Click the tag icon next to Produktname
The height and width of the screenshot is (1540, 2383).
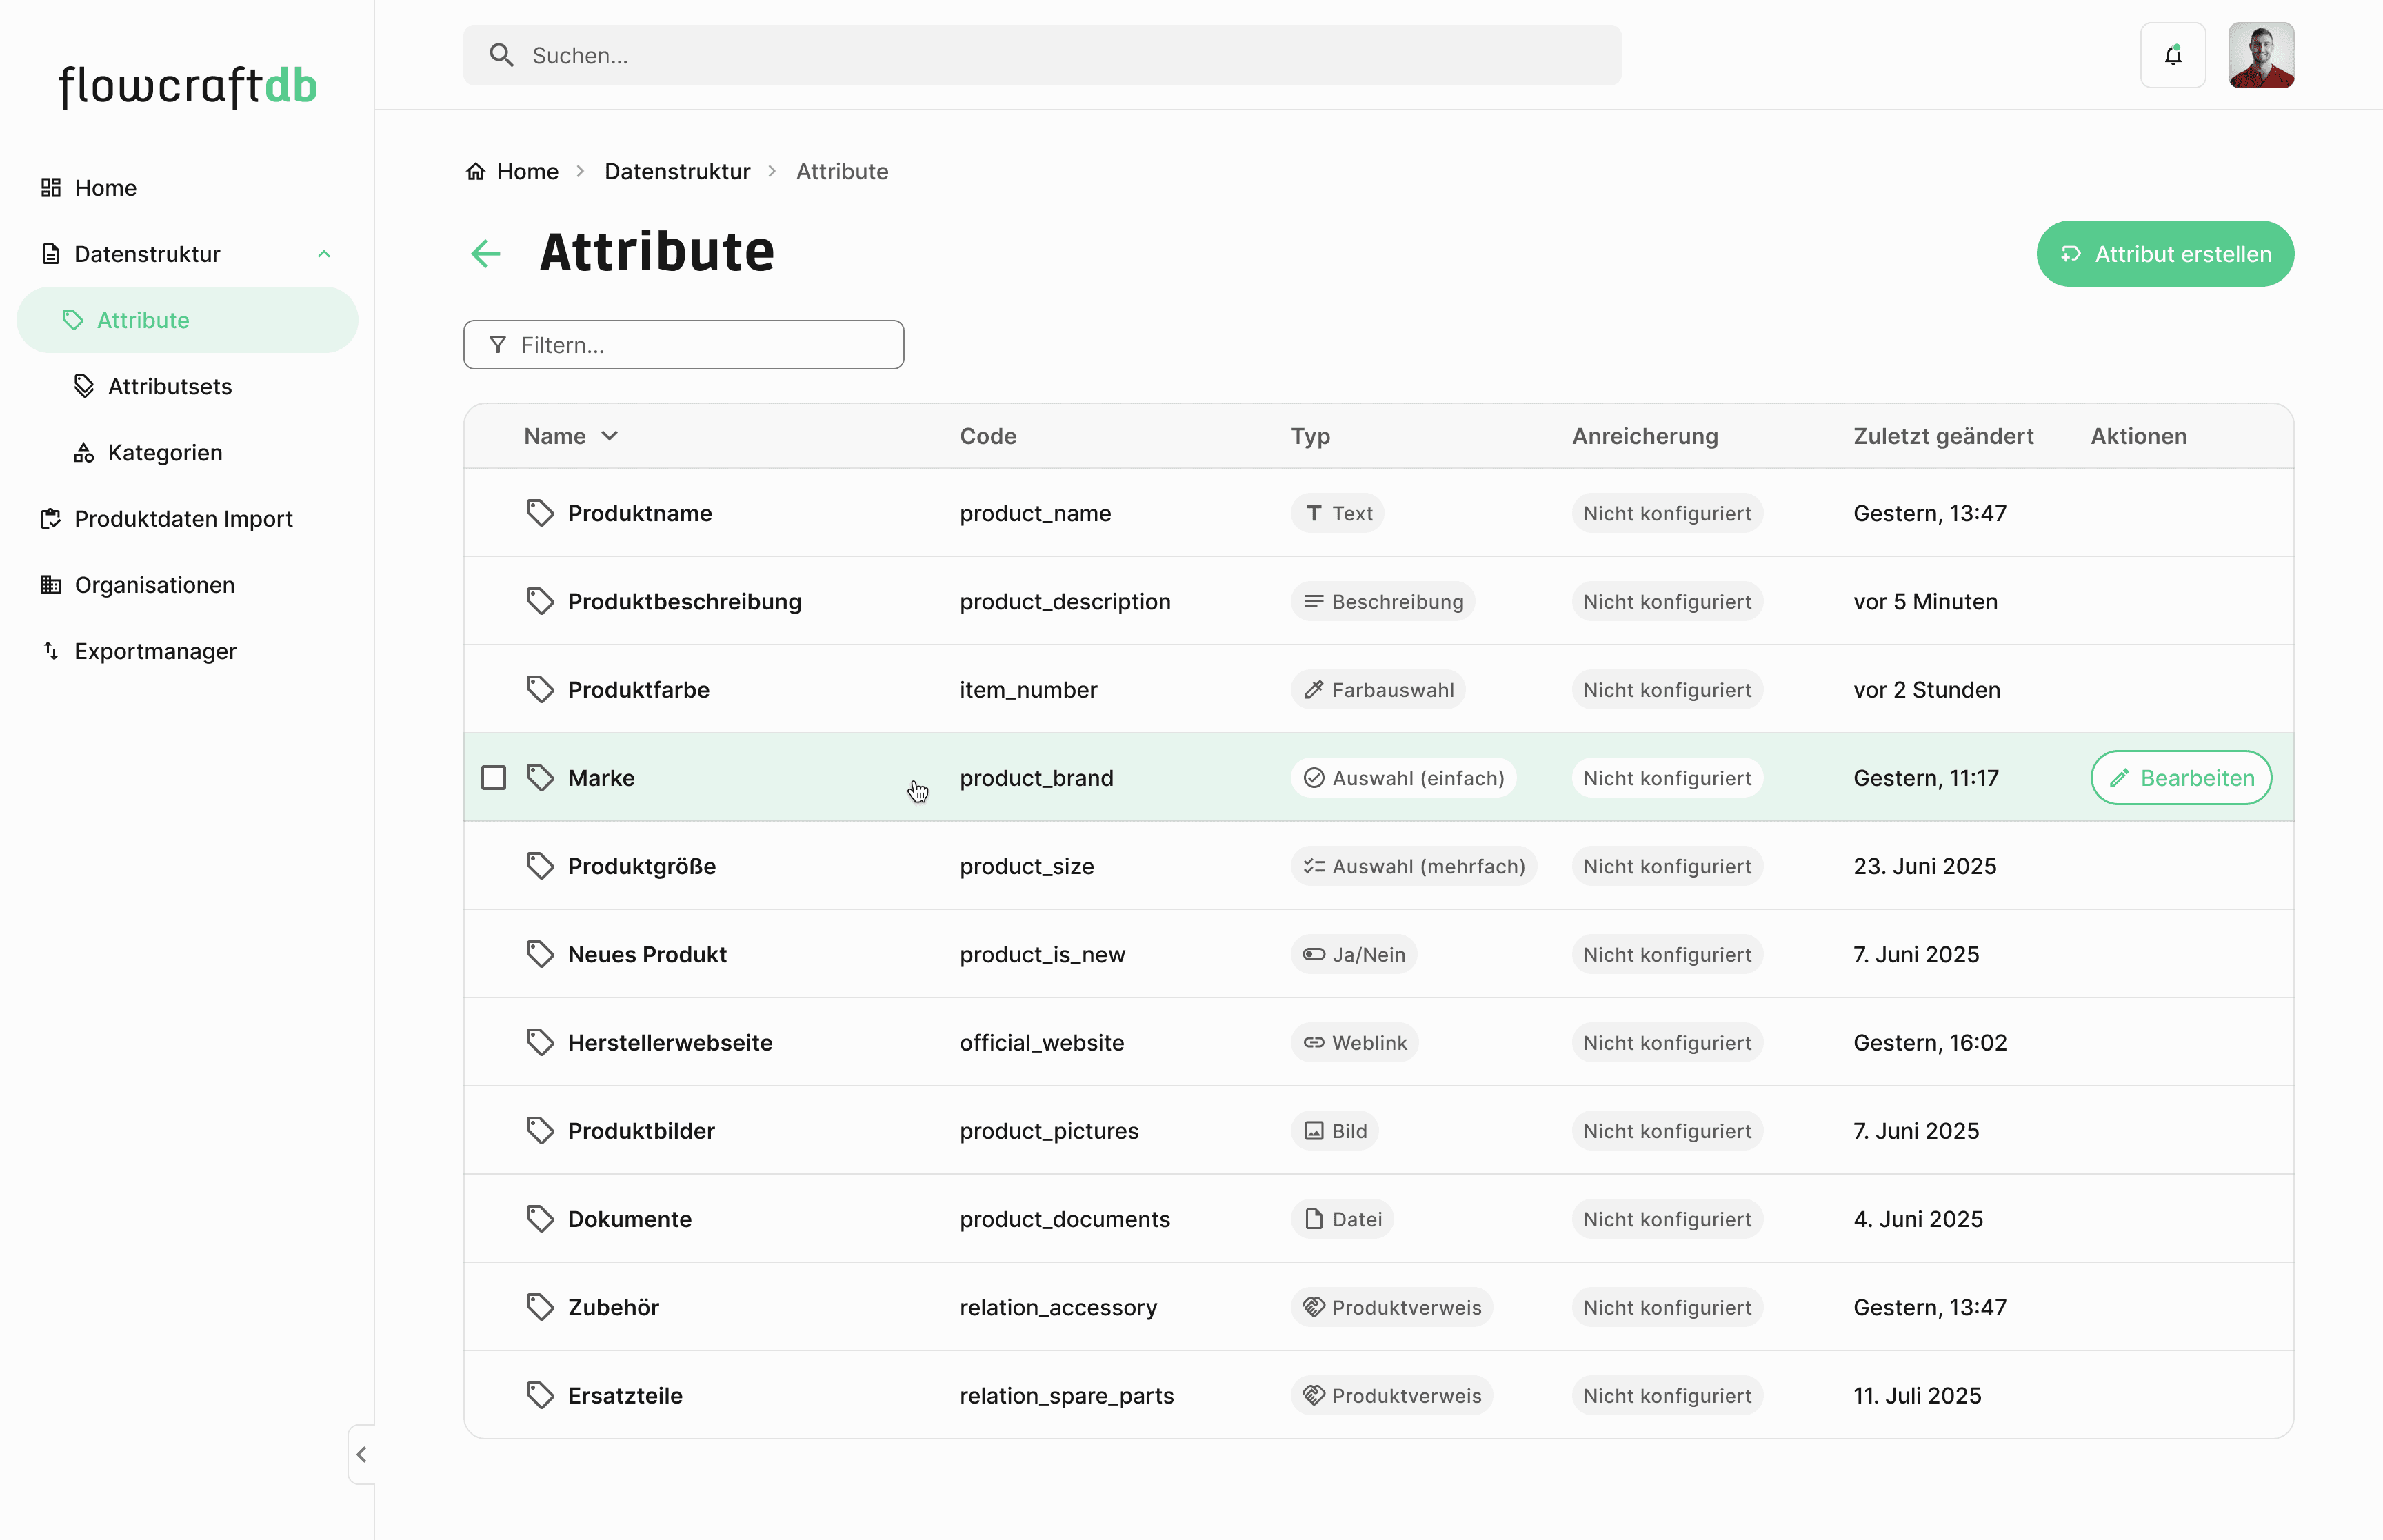(x=540, y=513)
